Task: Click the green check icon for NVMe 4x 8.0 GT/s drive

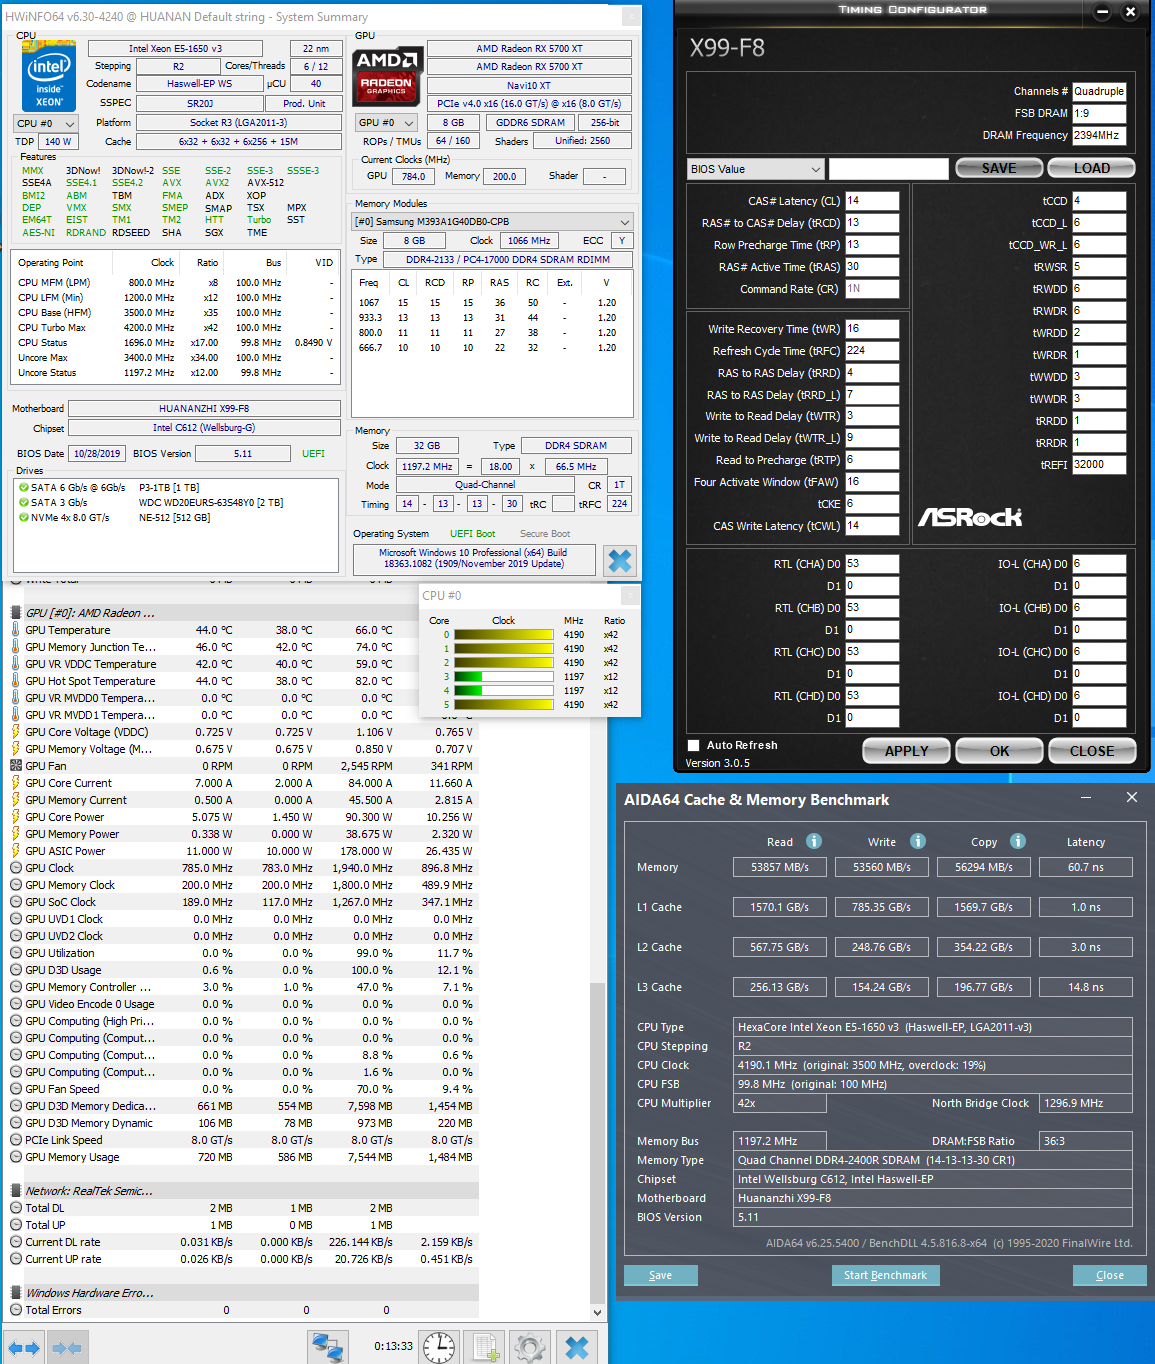Action: [23, 517]
